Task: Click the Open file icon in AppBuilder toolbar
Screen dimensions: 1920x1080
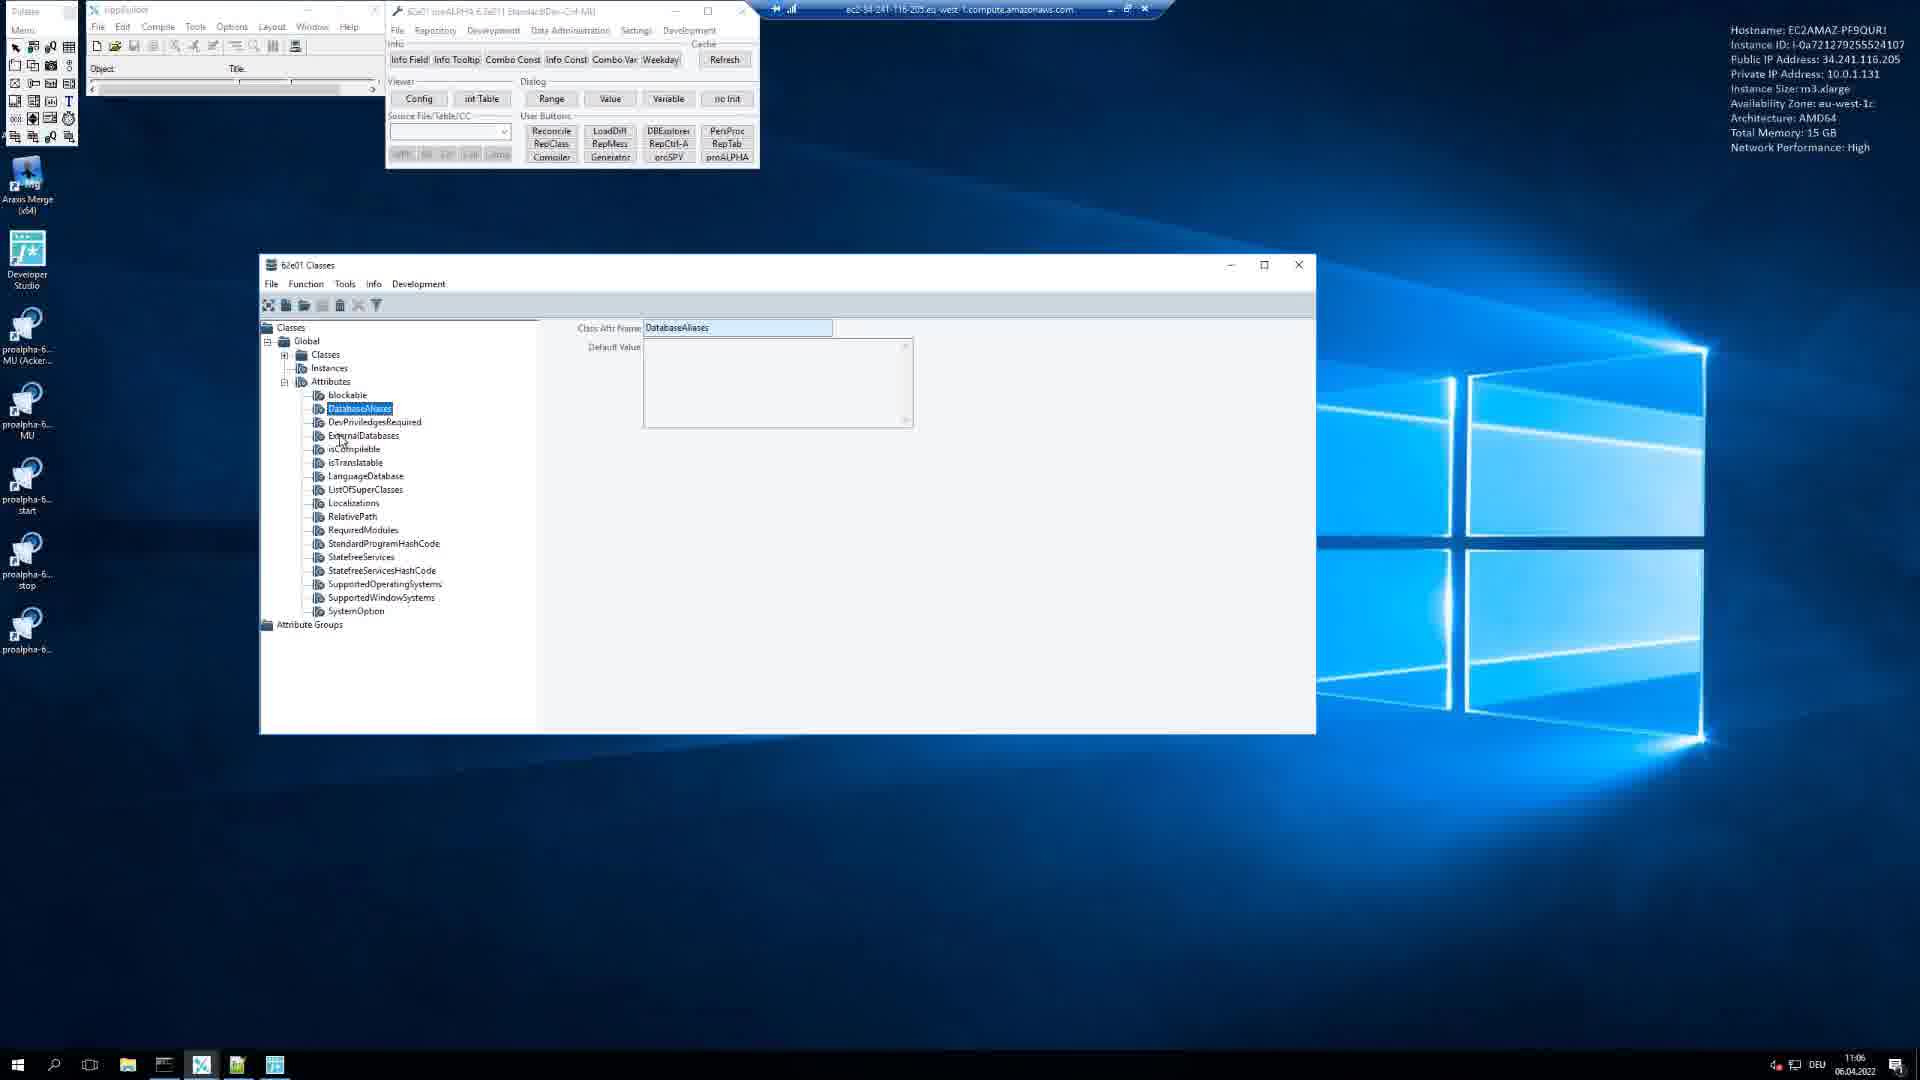Action: [115, 46]
